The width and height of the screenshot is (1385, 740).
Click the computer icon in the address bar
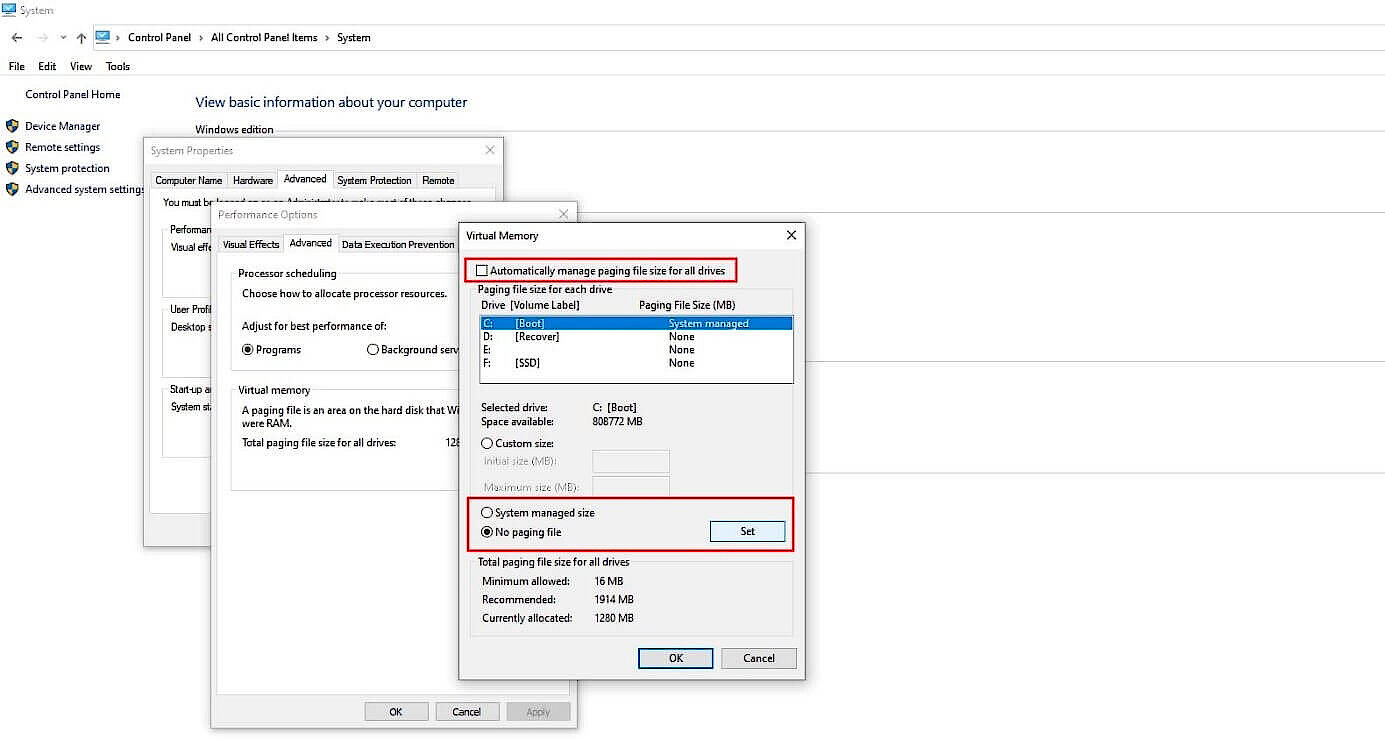(104, 36)
